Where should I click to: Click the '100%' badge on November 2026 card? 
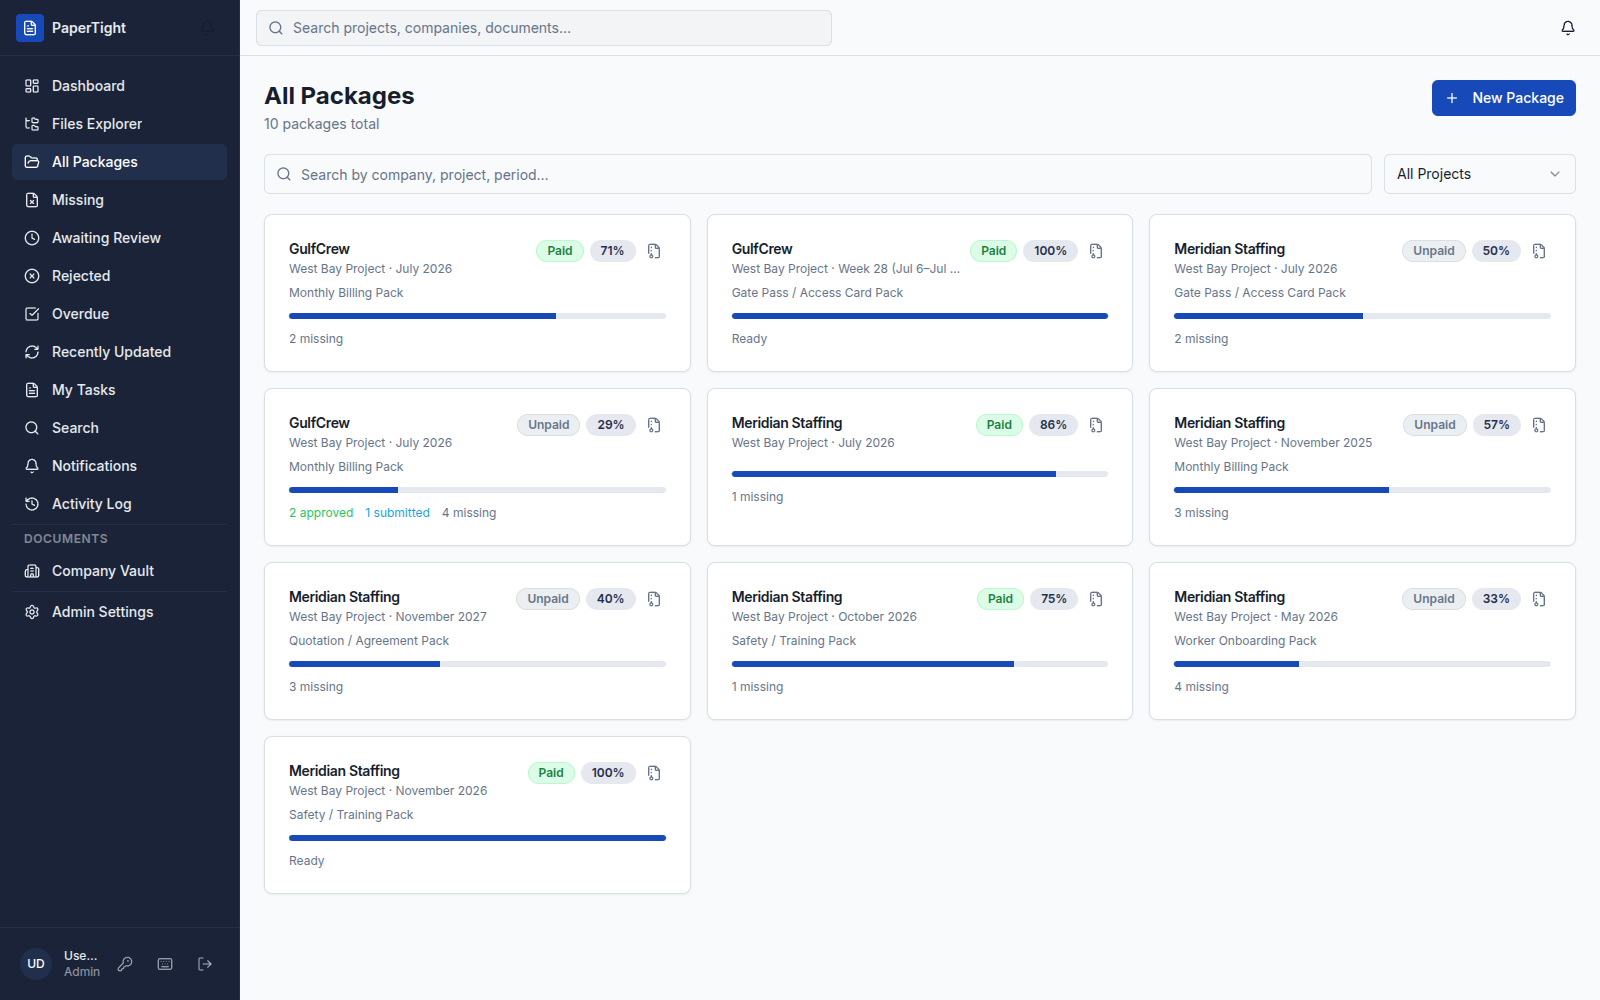tap(608, 773)
